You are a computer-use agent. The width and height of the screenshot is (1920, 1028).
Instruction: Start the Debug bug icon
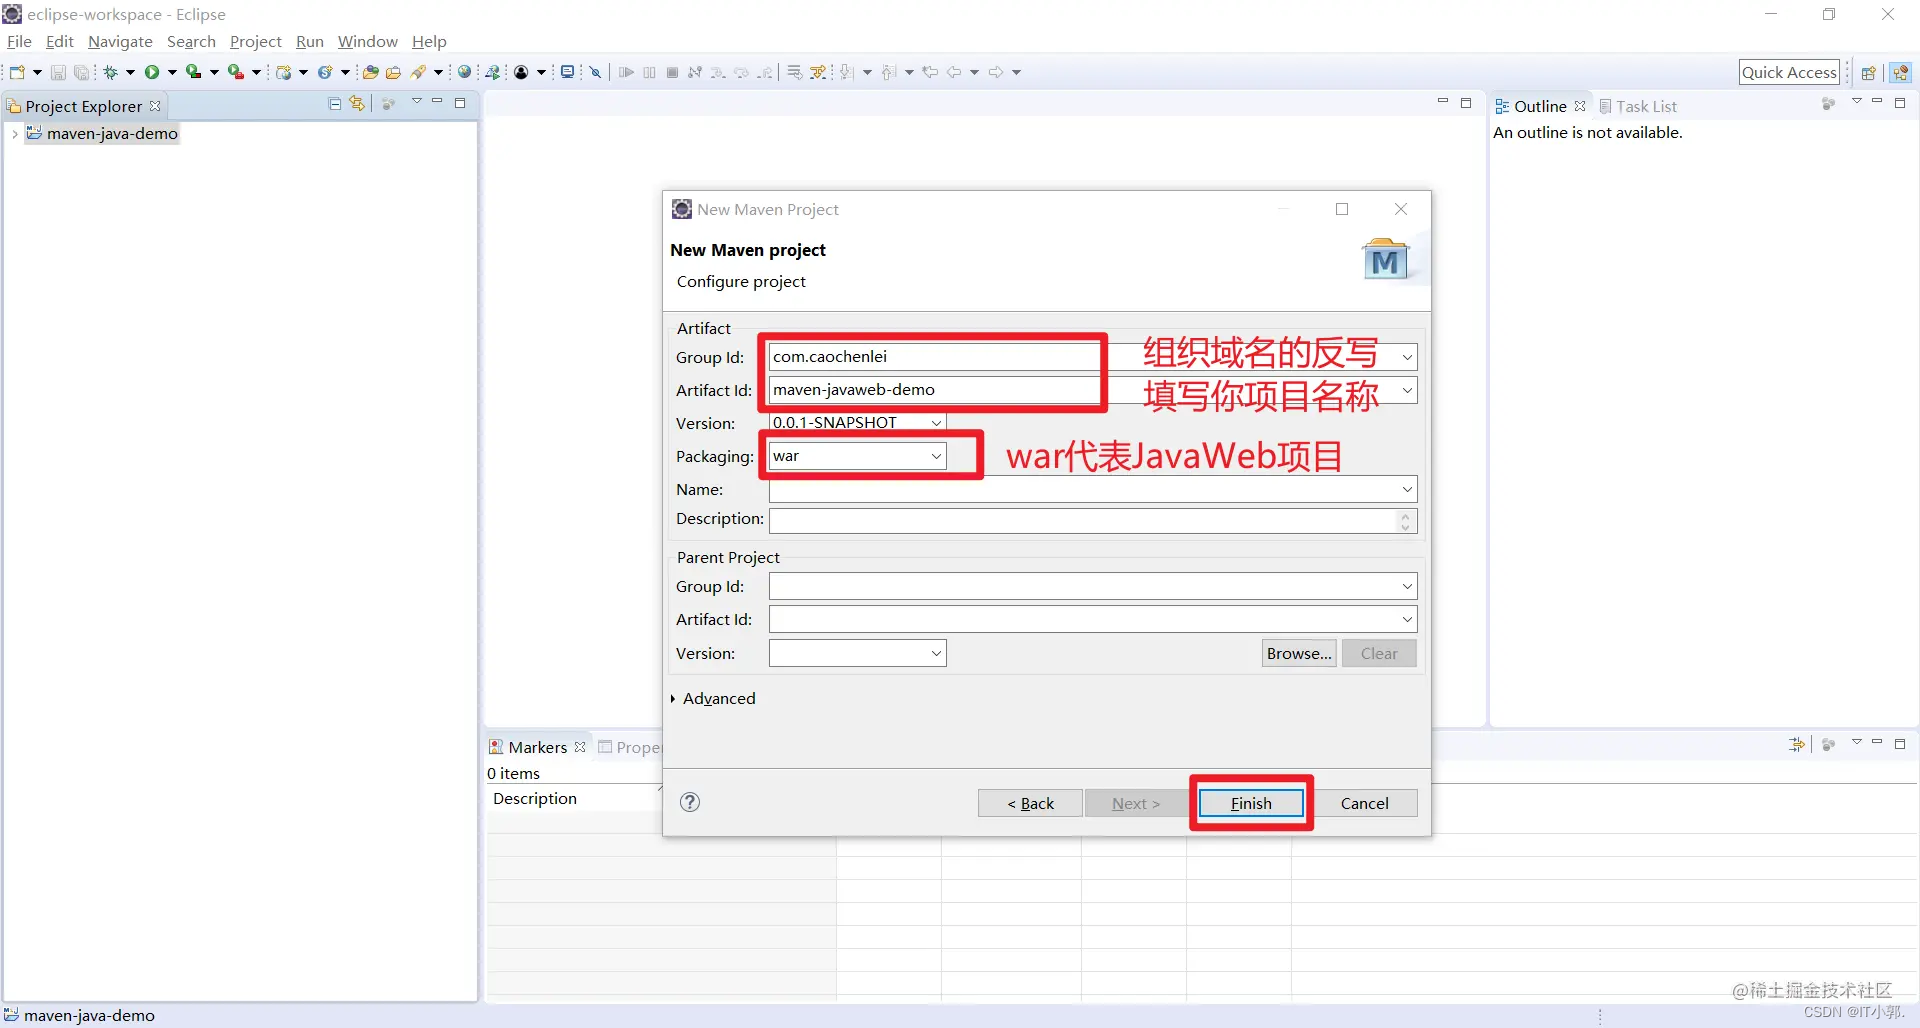click(x=111, y=72)
